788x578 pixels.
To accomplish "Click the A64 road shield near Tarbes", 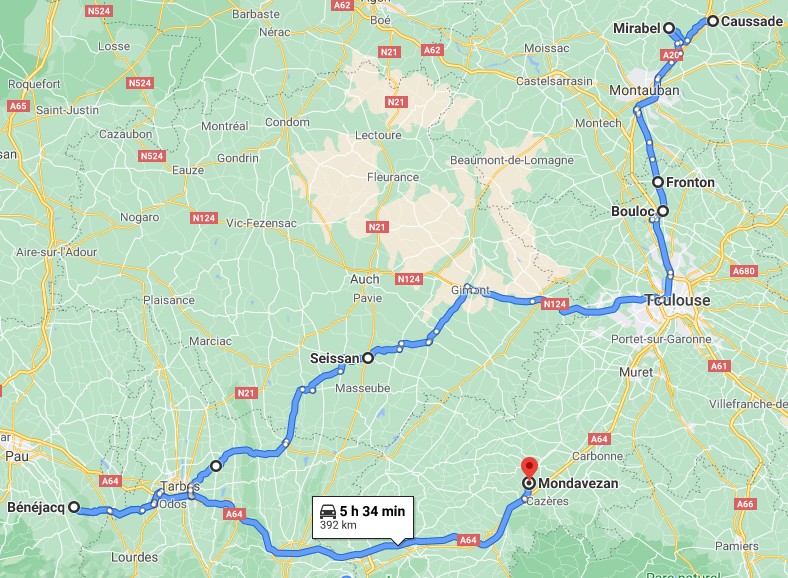I will click(x=234, y=514).
